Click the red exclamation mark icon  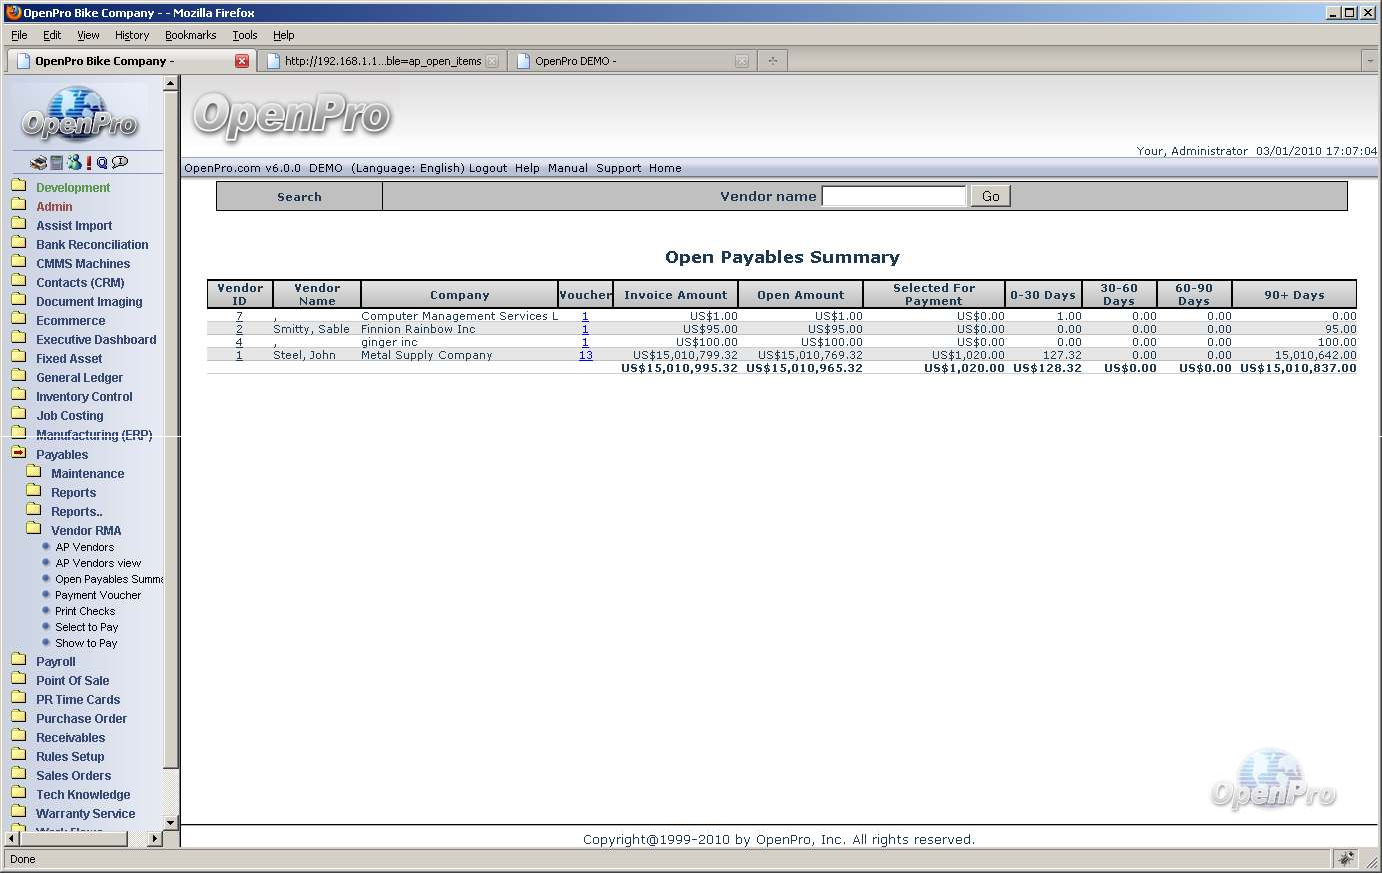click(89, 162)
